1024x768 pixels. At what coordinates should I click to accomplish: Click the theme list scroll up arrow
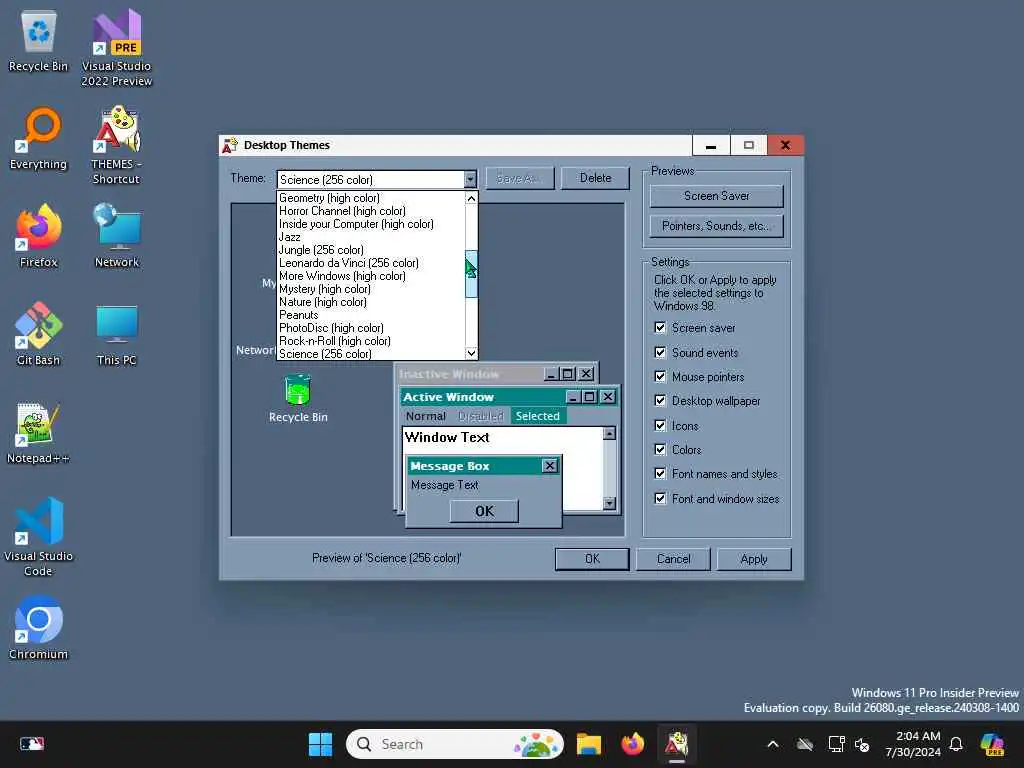[471, 198]
